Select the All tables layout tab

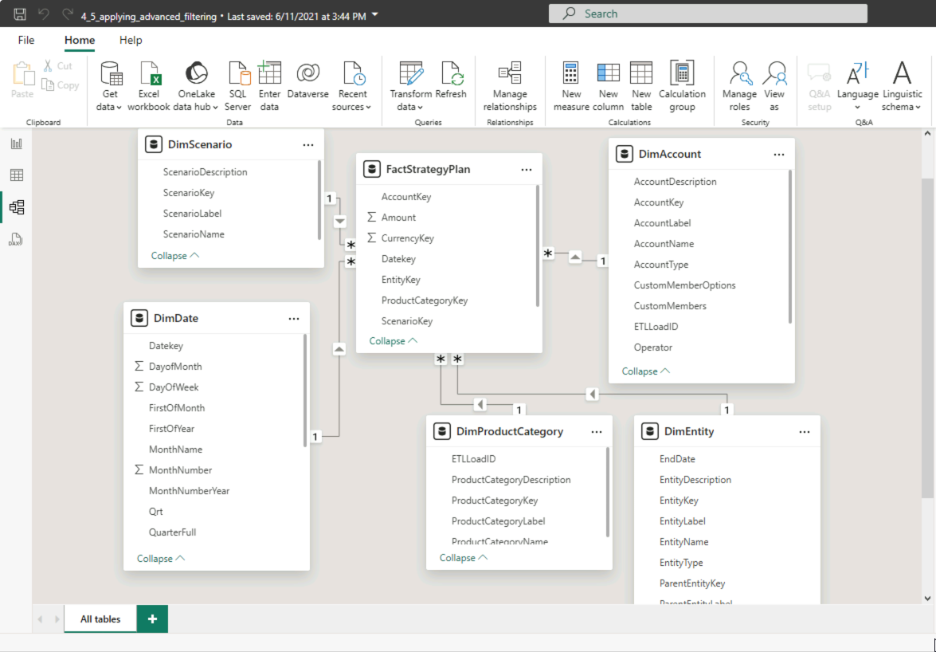coord(99,618)
